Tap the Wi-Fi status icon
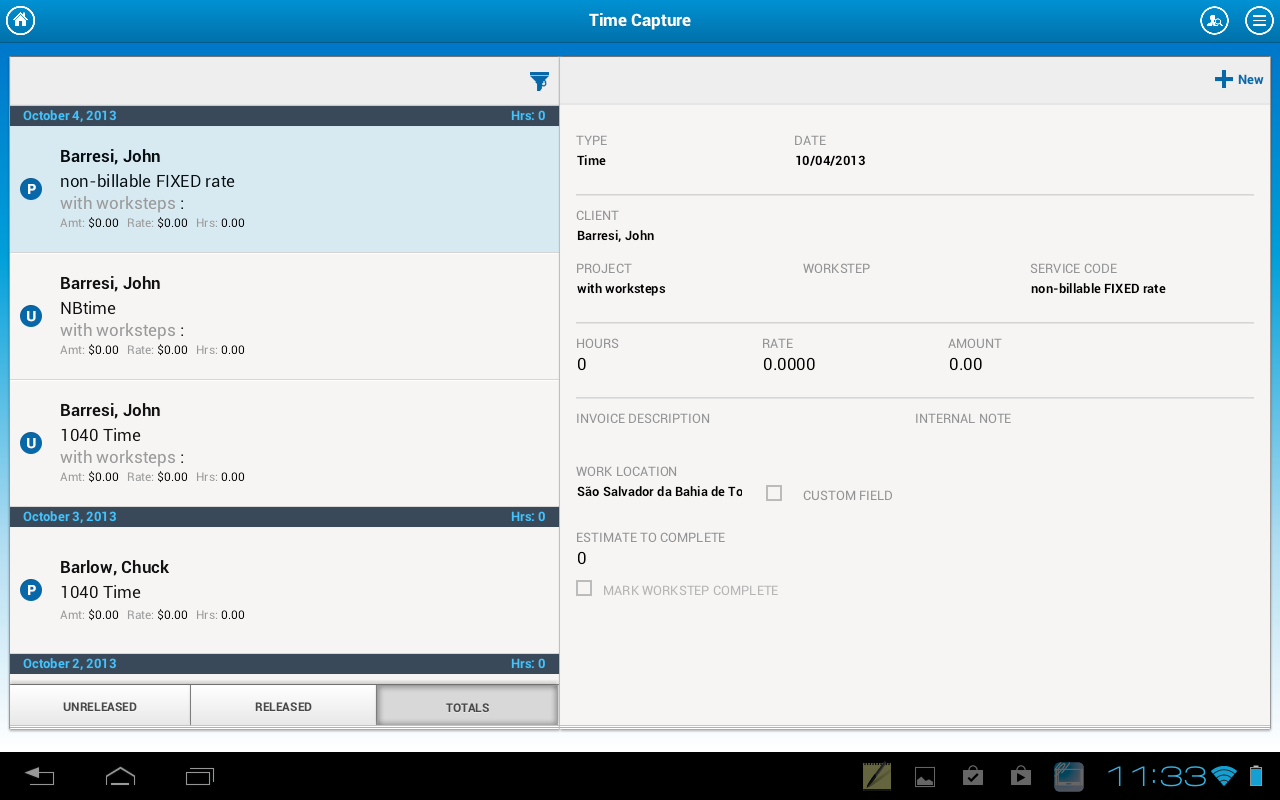This screenshot has height=800, width=1280. point(1224,776)
